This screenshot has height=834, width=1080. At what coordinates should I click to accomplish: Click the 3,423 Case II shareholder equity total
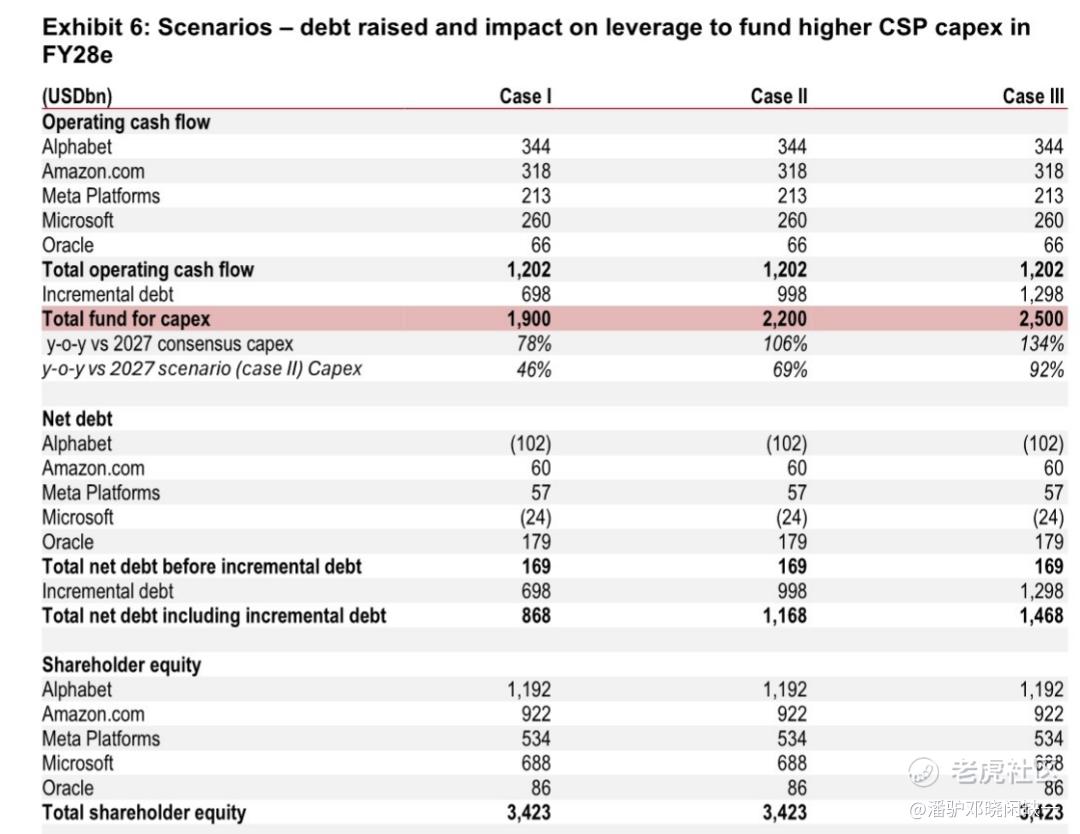[785, 813]
